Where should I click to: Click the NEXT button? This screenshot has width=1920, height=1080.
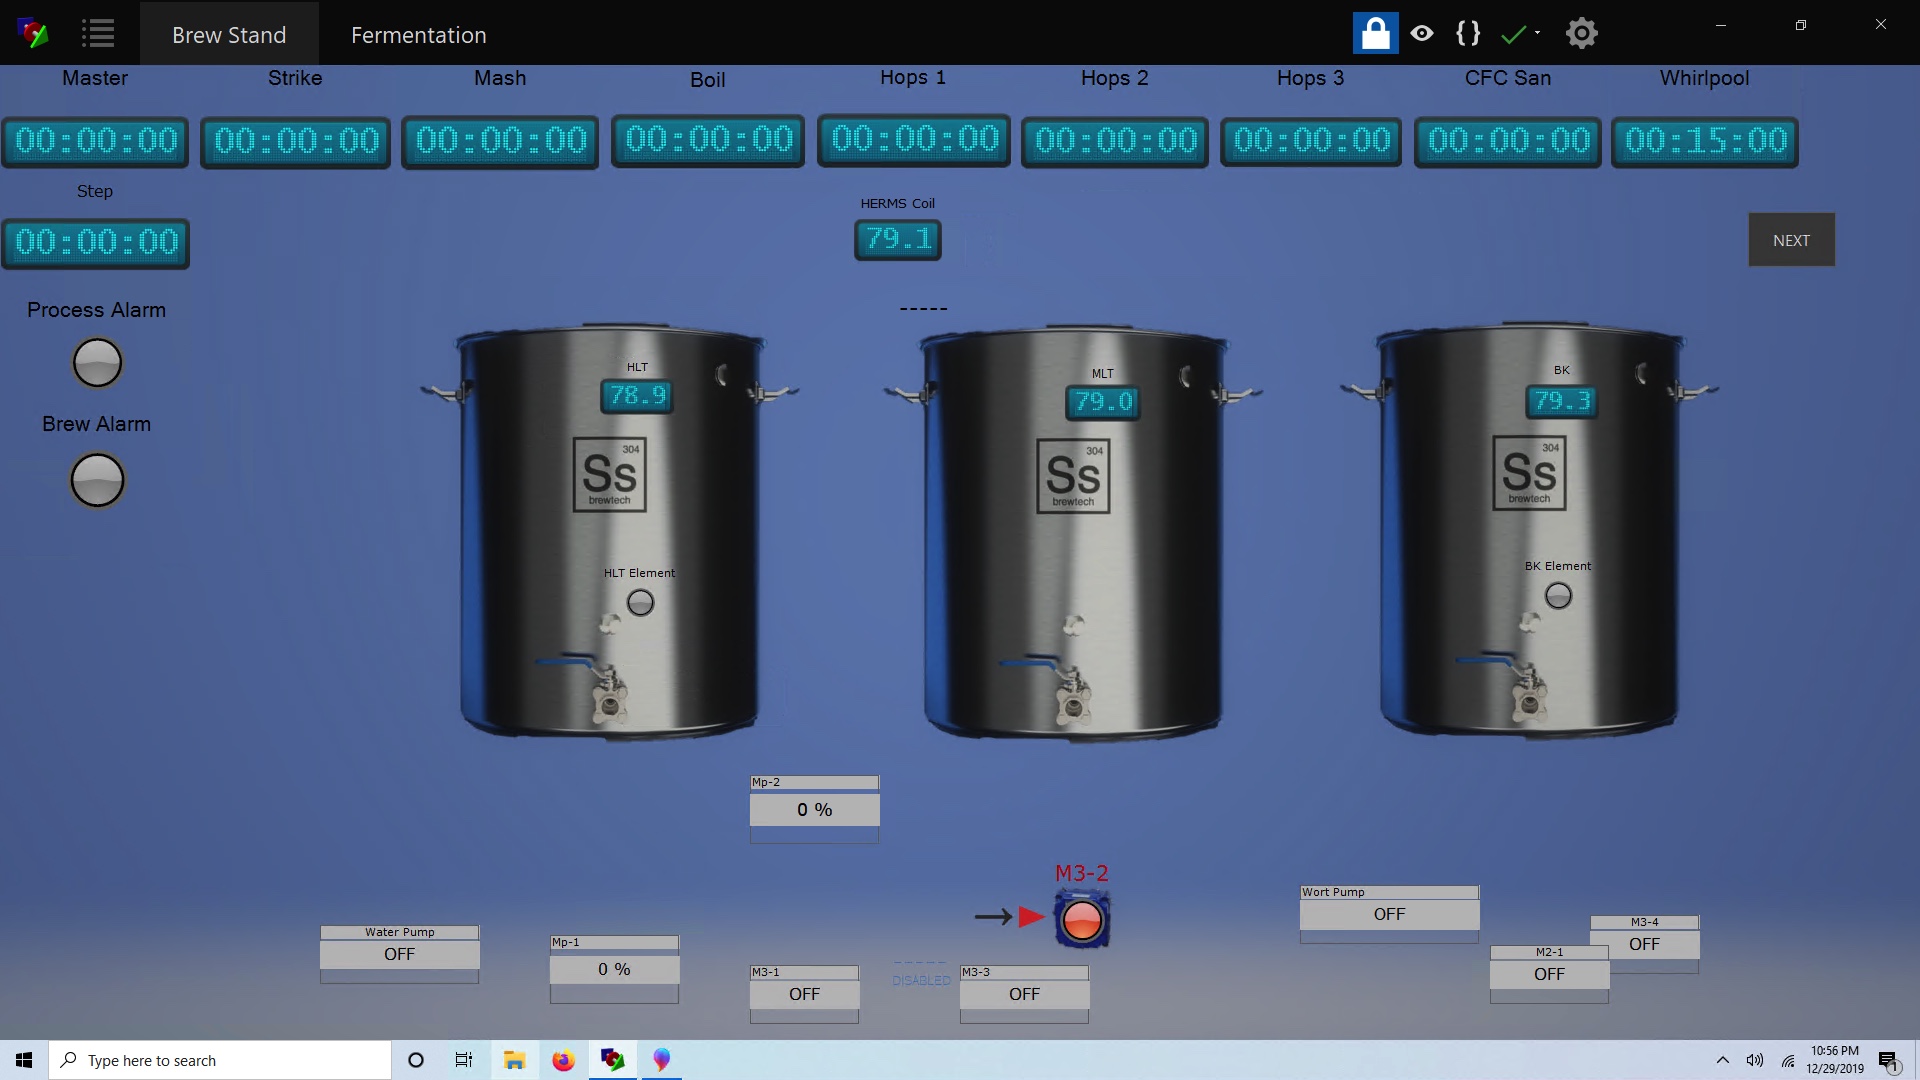pos(1791,240)
